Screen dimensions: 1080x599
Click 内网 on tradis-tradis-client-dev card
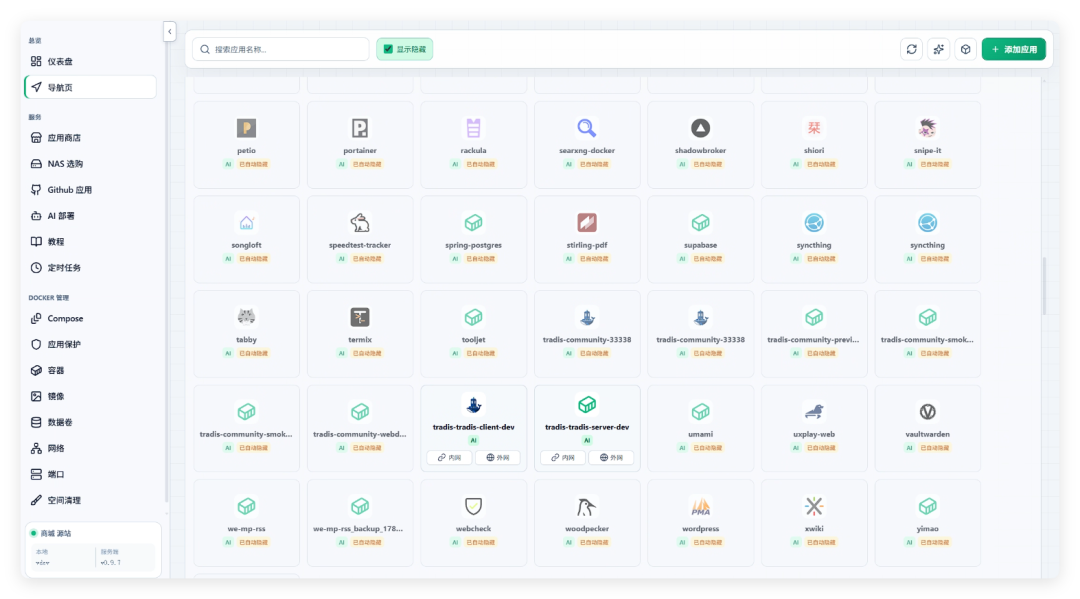449,457
